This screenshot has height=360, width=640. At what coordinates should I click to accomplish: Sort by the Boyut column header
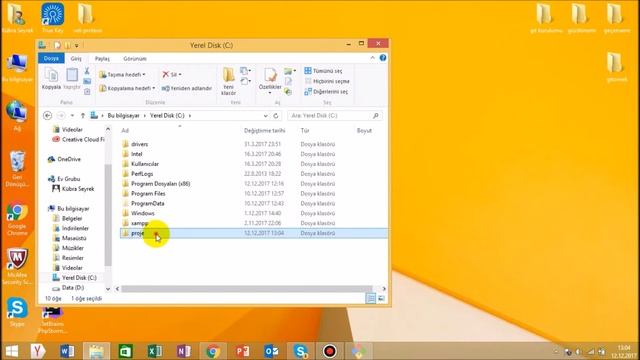[364, 131]
